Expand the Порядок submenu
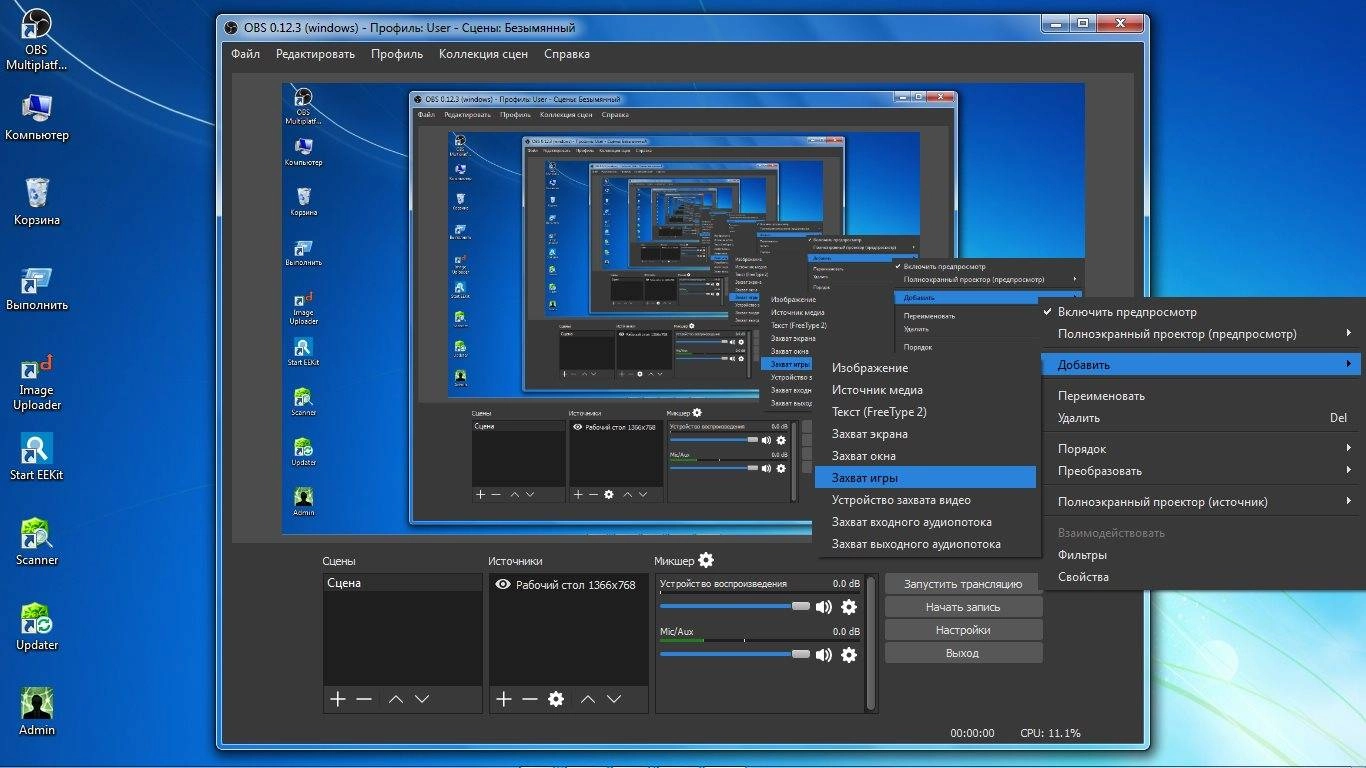The height and width of the screenshot is (768, 1366). point(1200,449)
